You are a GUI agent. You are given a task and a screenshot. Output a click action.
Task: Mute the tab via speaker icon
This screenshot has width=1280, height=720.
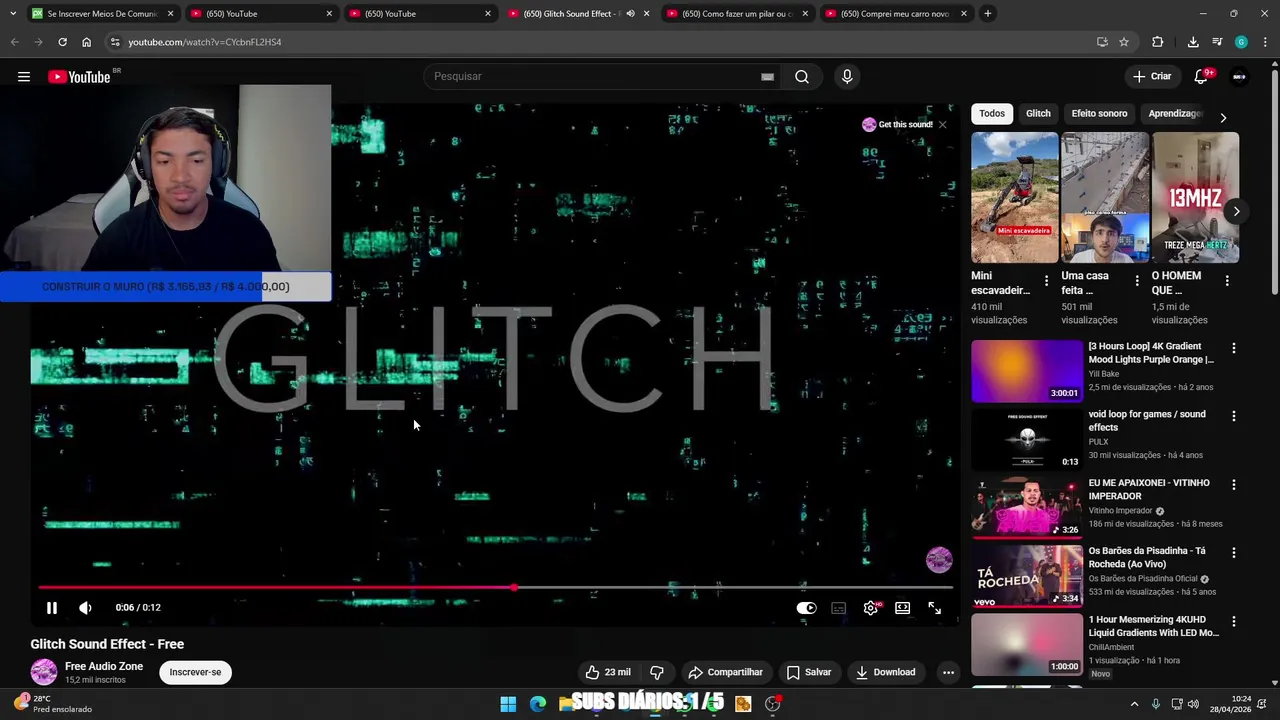tap(630, 14)
